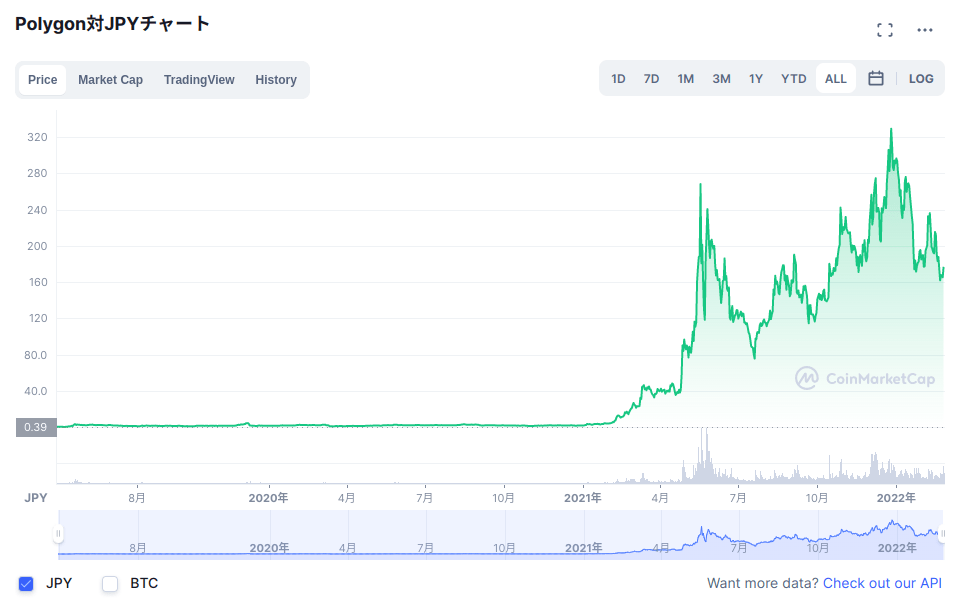This screenshot has height=611, width=962.
Task: Click the 2021年 label on chart axis
Action: [582, 498]
